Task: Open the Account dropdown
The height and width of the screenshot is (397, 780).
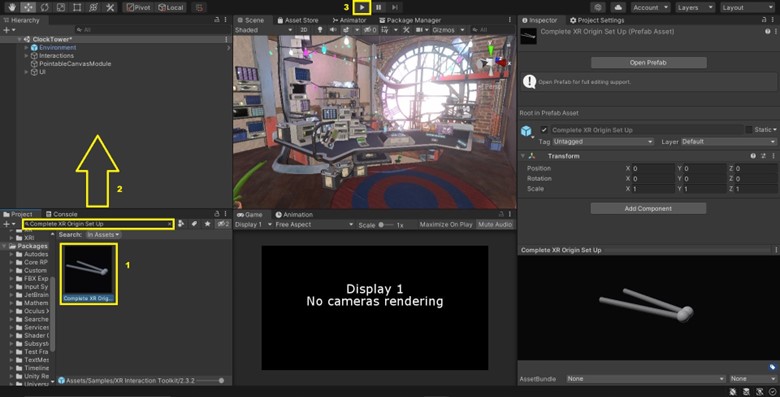Action: tap(651, 7)
